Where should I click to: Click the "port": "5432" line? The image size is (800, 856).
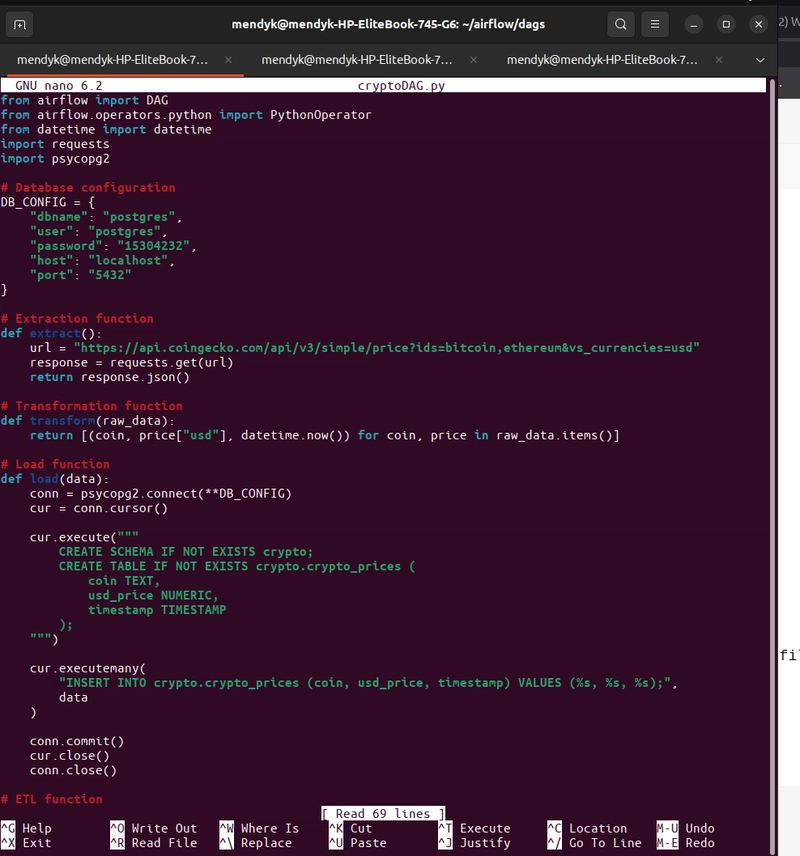81,275
